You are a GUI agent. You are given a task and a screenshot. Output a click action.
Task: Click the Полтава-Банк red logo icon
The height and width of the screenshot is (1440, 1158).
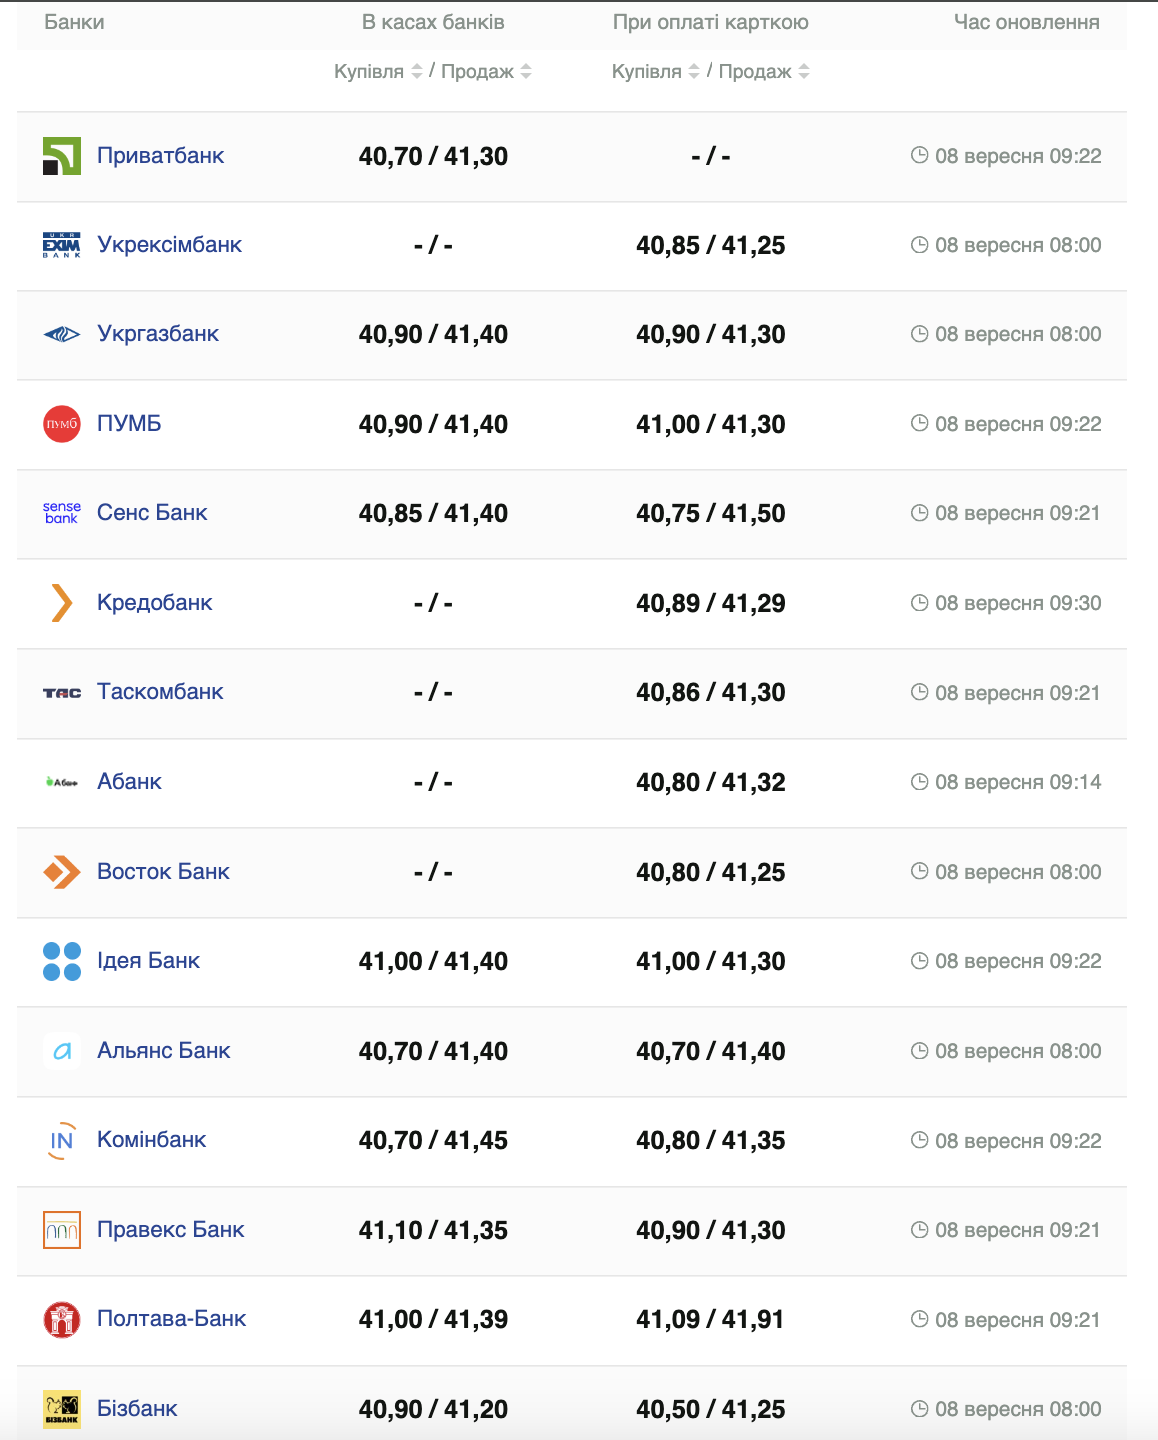pos(62,1319)
